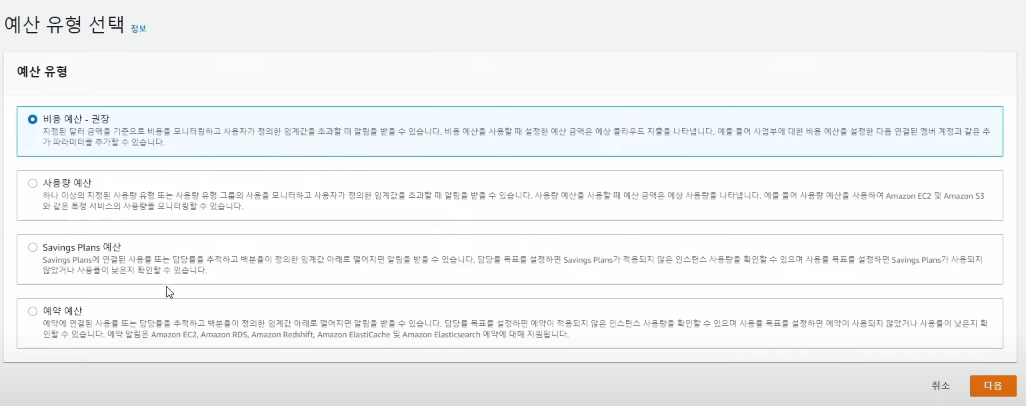The image size is (1026, 406).
Task: Select the 사용량 예산 radio button
Action: click(x=33, y=183)
